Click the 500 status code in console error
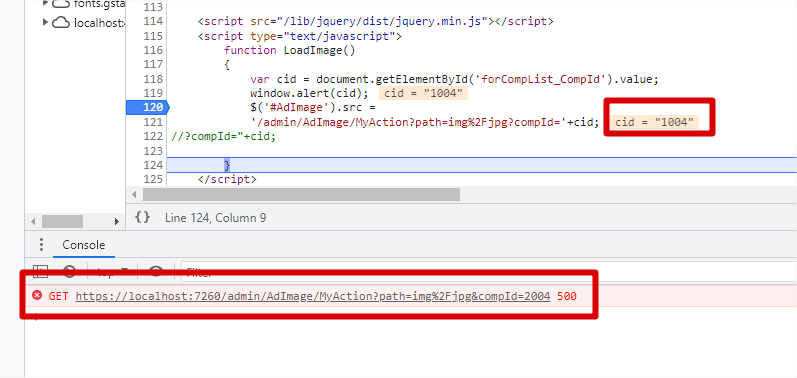The image size is (797, 378). pyautogui.click(x=567, y=296)
